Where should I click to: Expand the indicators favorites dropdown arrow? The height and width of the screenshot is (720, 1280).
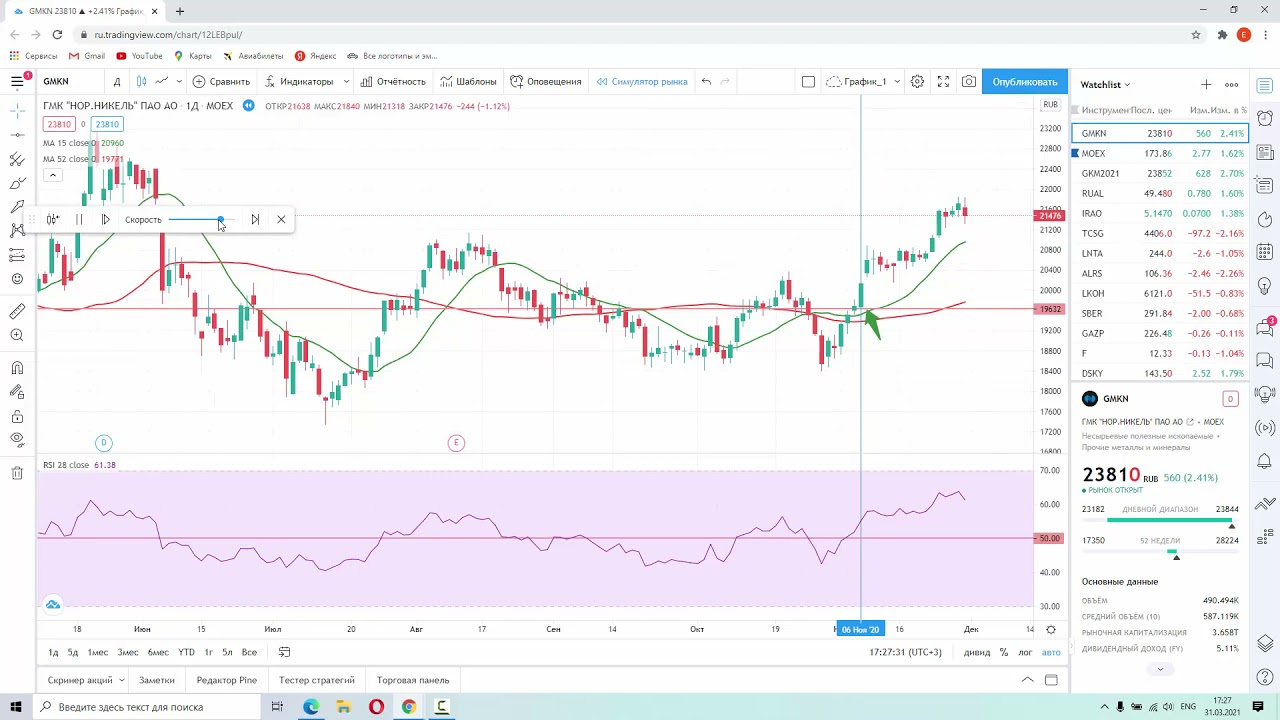click(x=346, y=82)
